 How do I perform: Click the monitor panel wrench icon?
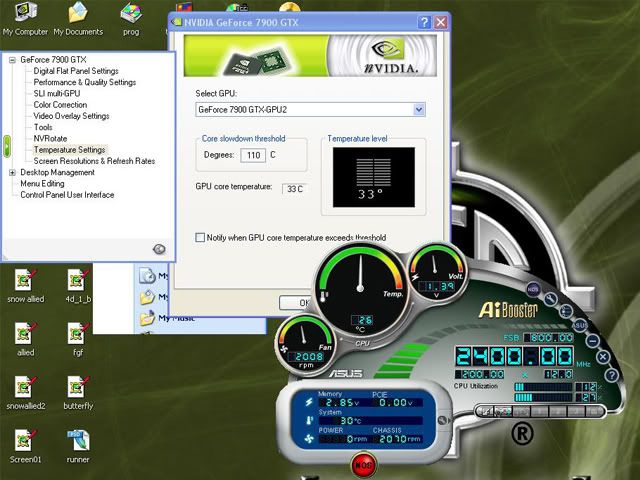coord(442,420)
